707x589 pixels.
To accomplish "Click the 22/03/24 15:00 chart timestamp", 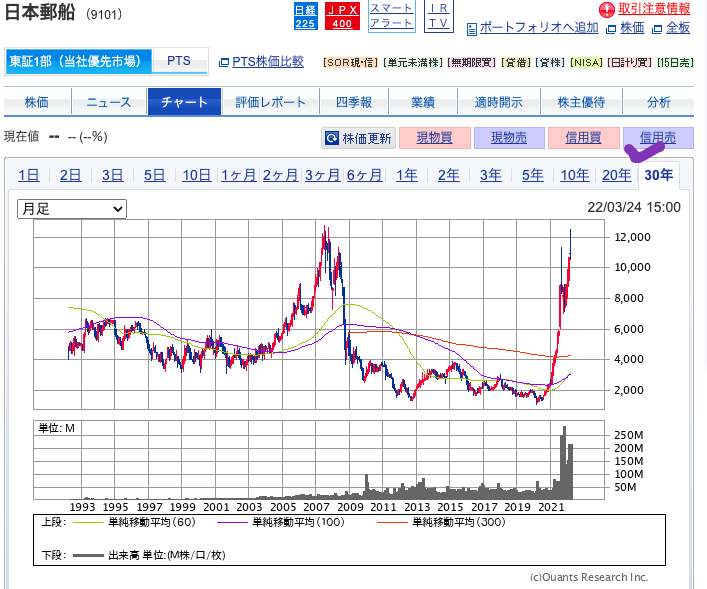I will pos(634,207).
